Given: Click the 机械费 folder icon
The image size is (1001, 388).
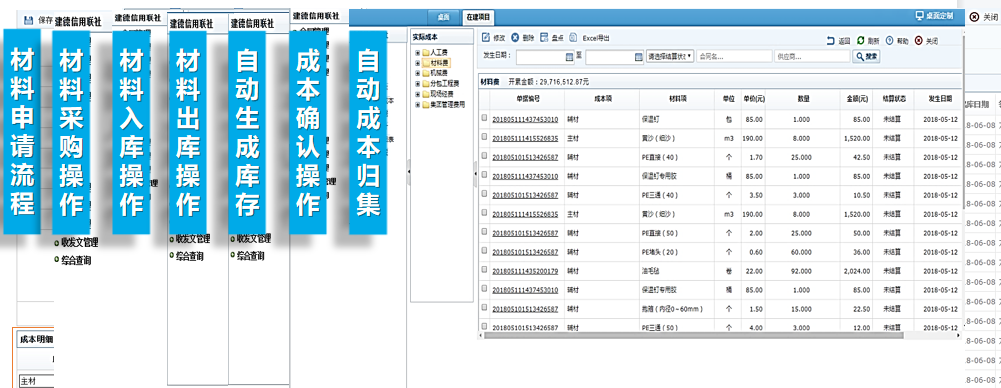Looking at the screenshot, I should pyautogui.click(x=426, y=73).
